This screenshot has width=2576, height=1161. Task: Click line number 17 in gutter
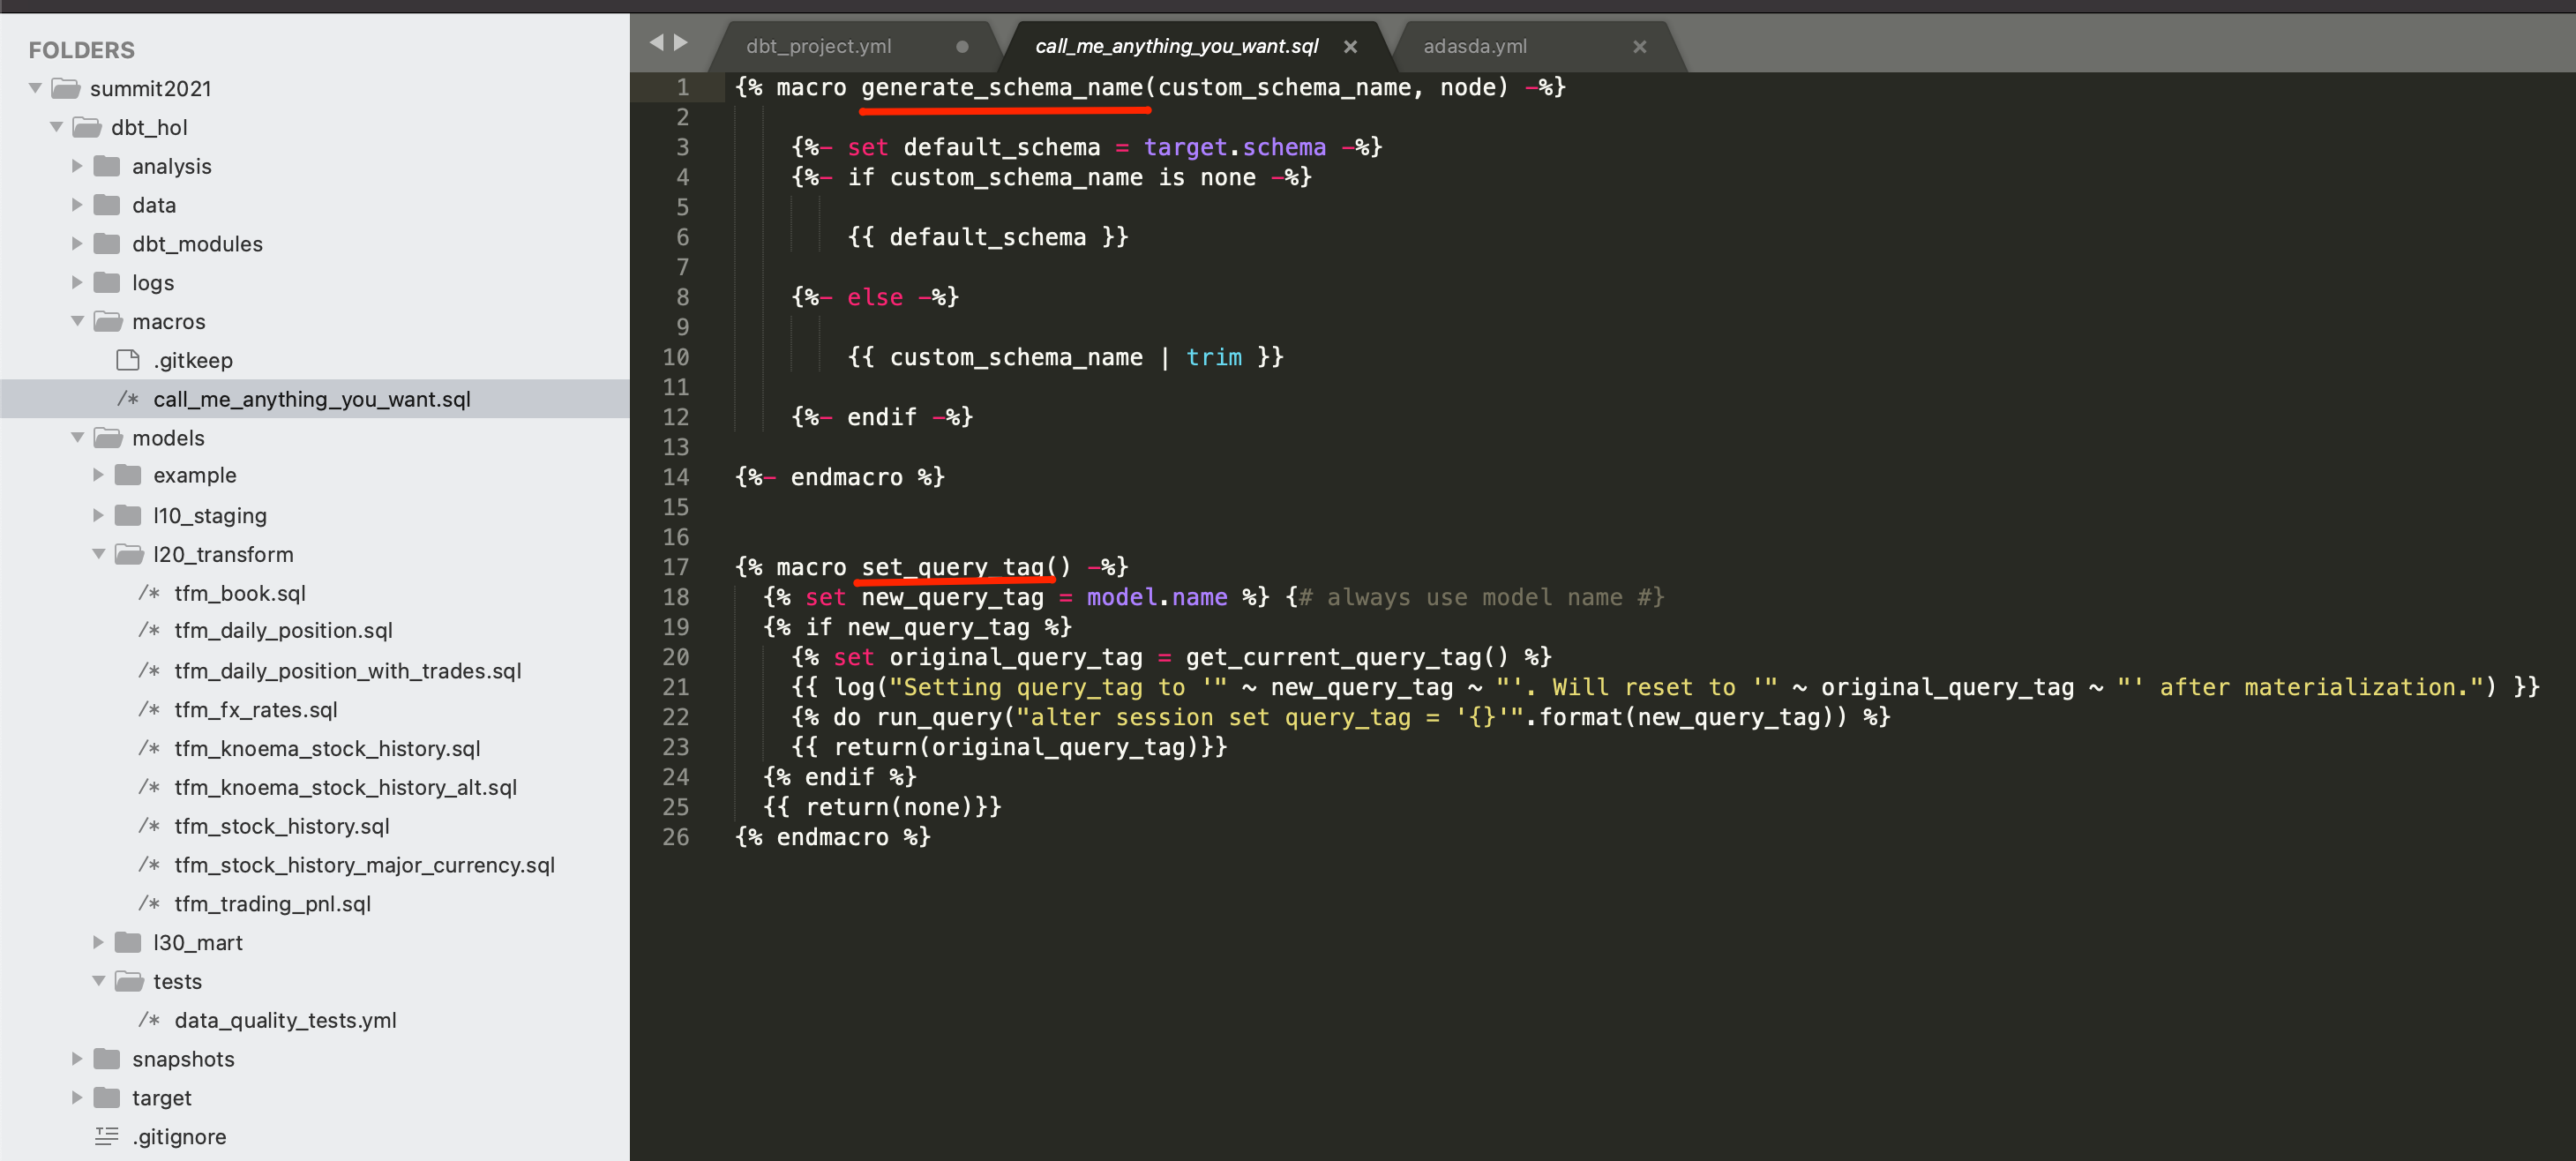tap(676, 567)
